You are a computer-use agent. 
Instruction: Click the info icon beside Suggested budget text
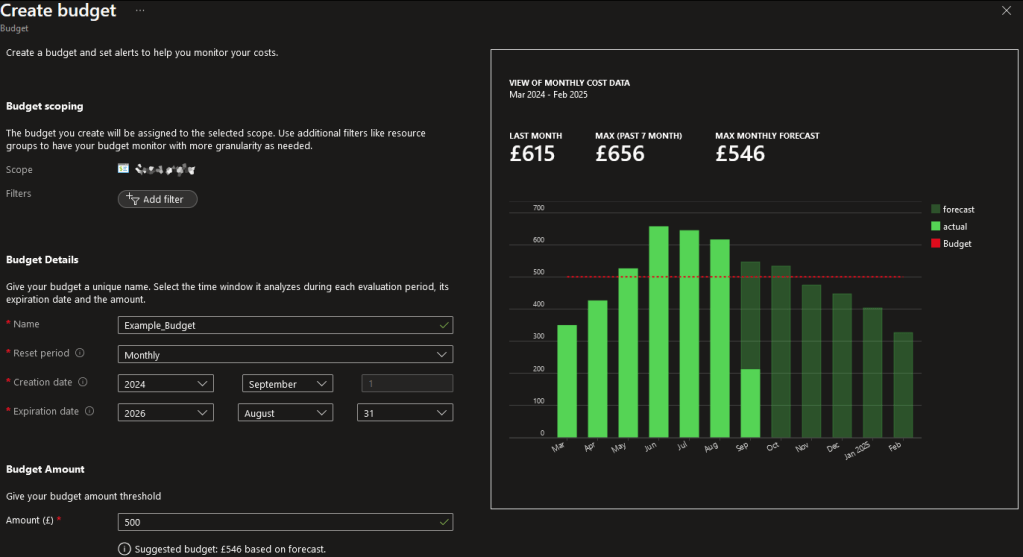tap(124, 549)
